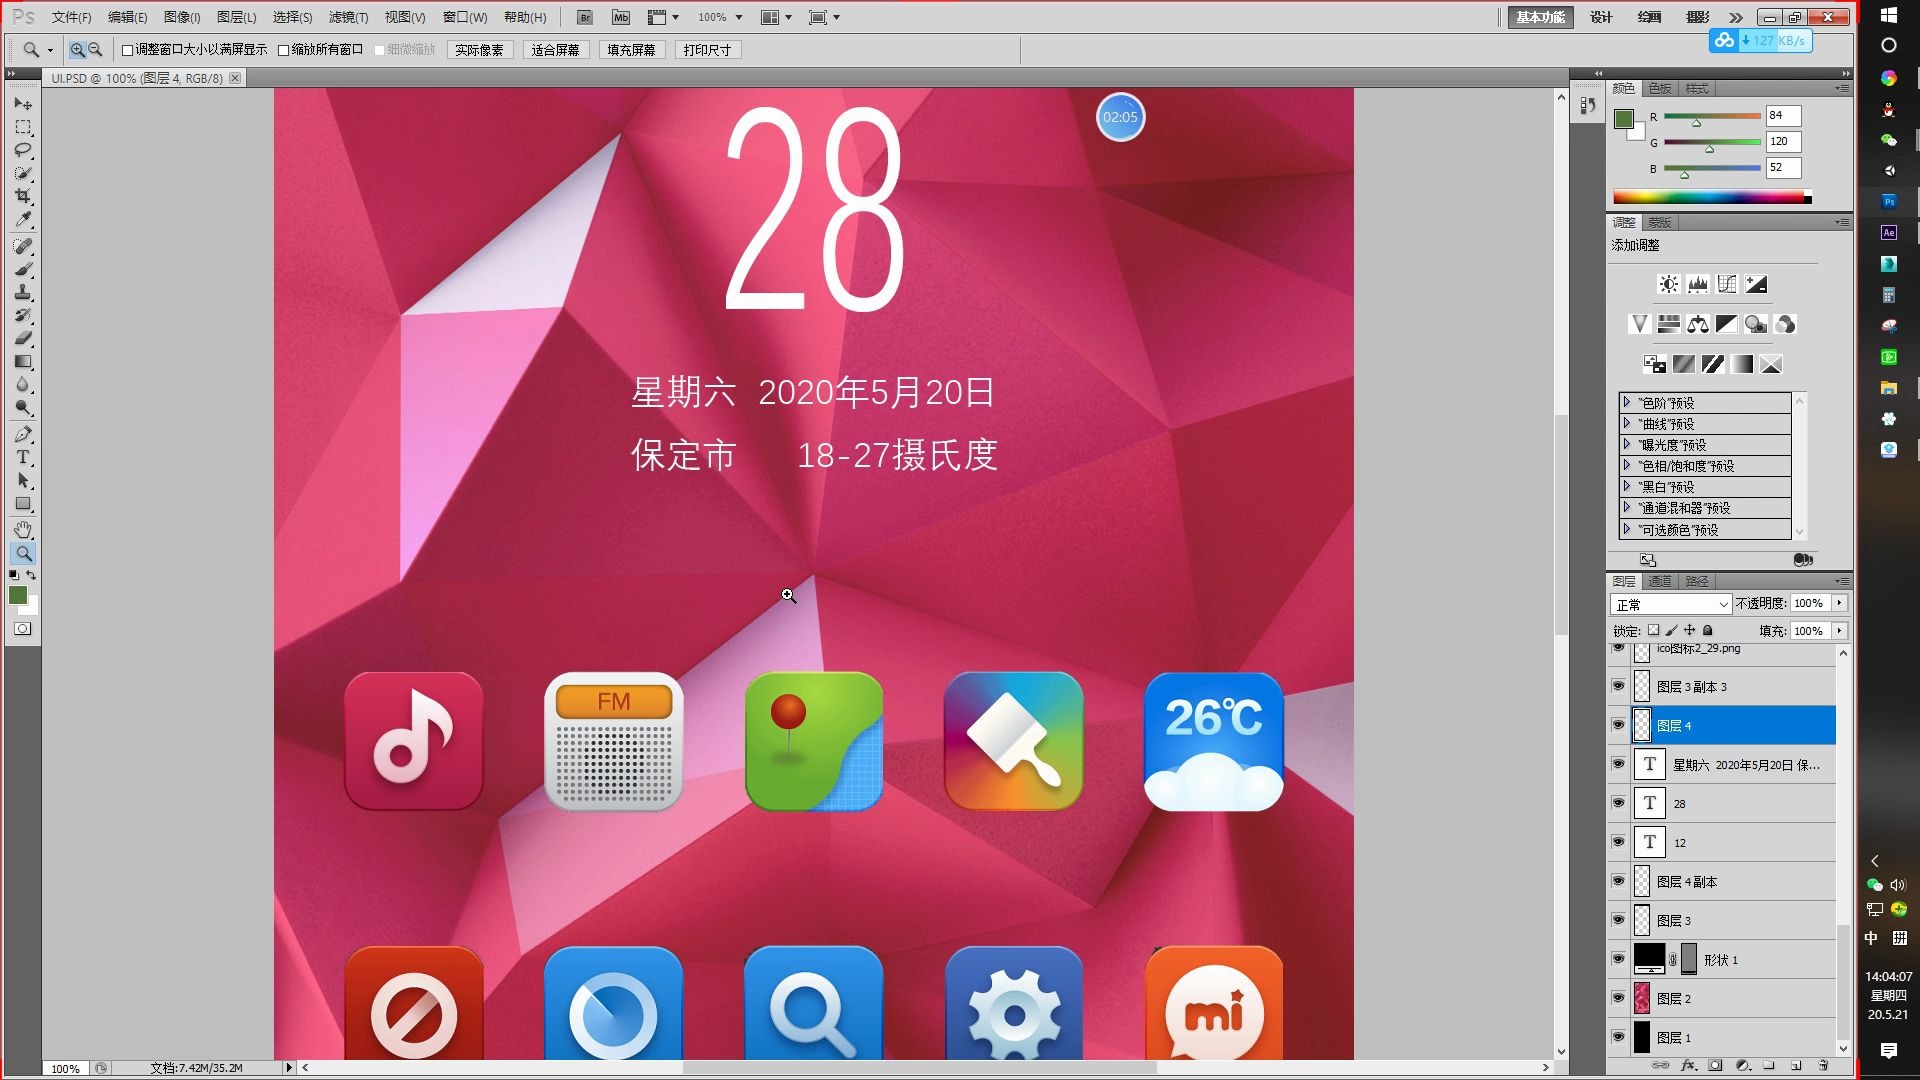Open the layer opacity dropdown arrow
The height and width of the screenshot is (1080, 1920).
(x=1839, y=603)
